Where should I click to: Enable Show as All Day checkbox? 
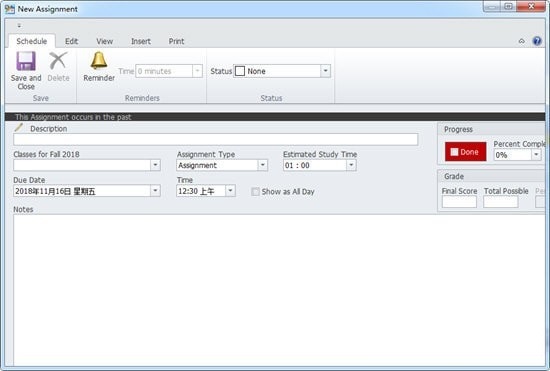[x=255, y=191]
